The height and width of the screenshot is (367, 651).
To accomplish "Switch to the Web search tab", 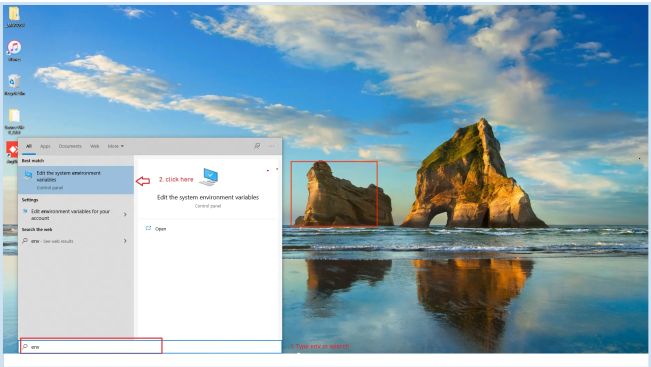I will 95,146.
